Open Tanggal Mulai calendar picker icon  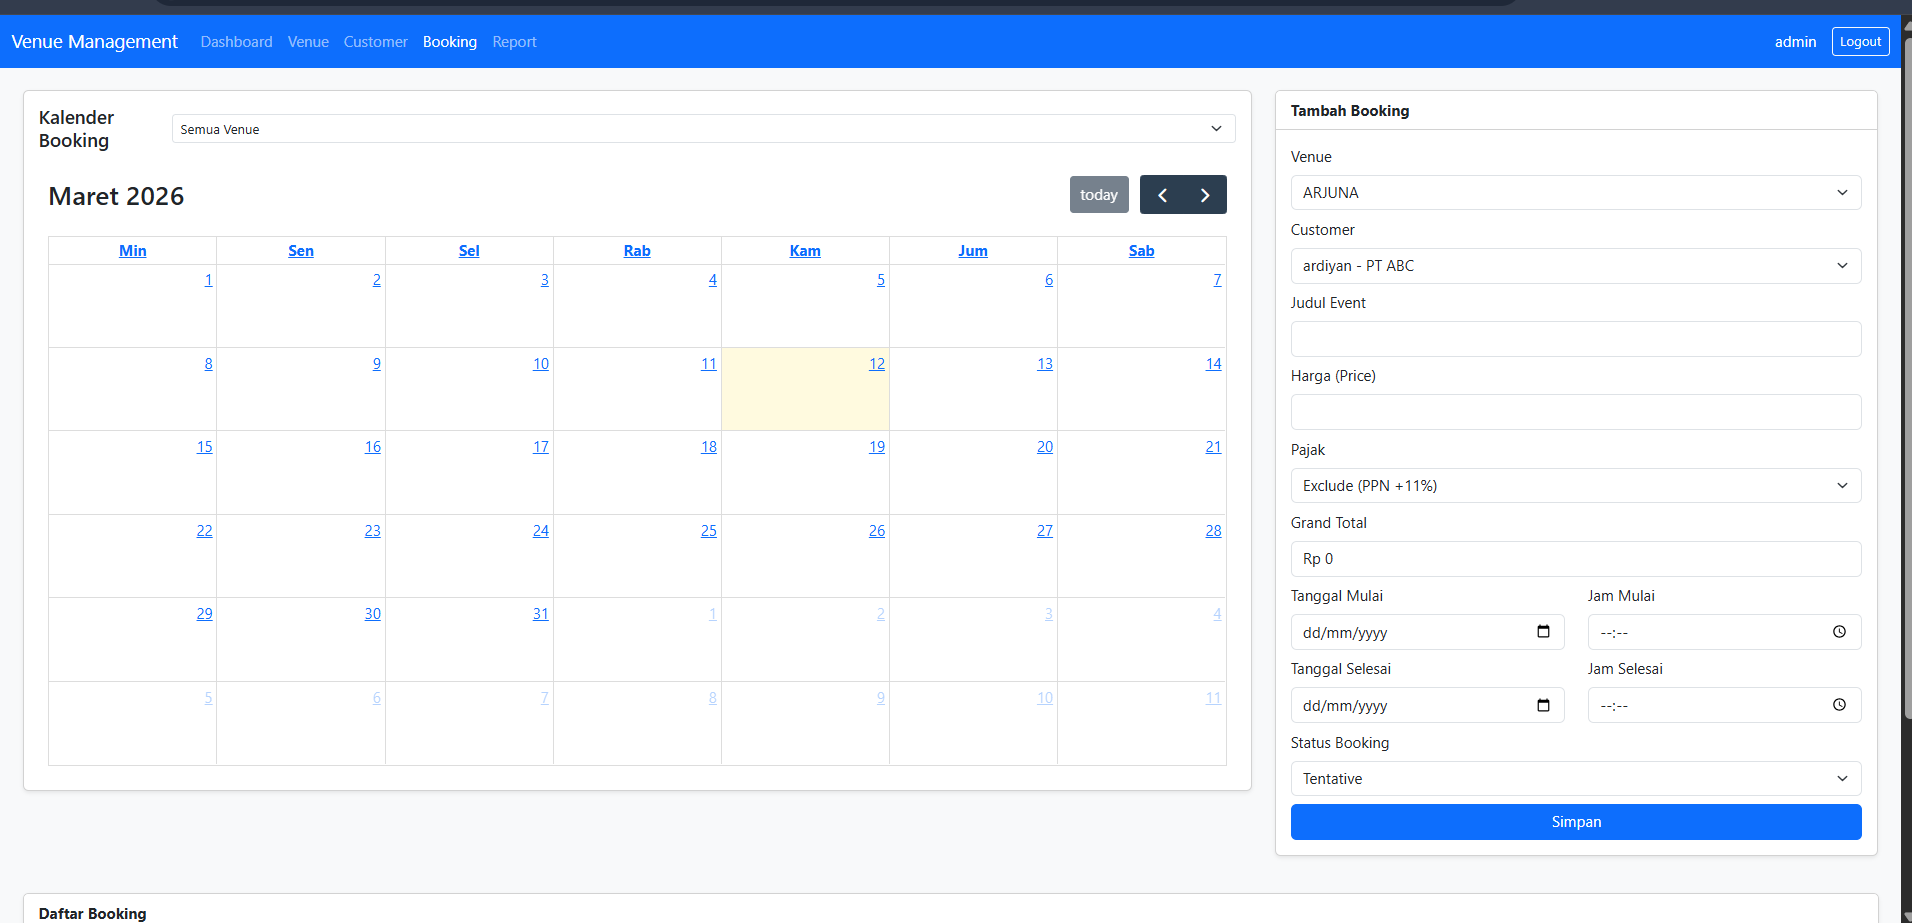point(1543,632)
